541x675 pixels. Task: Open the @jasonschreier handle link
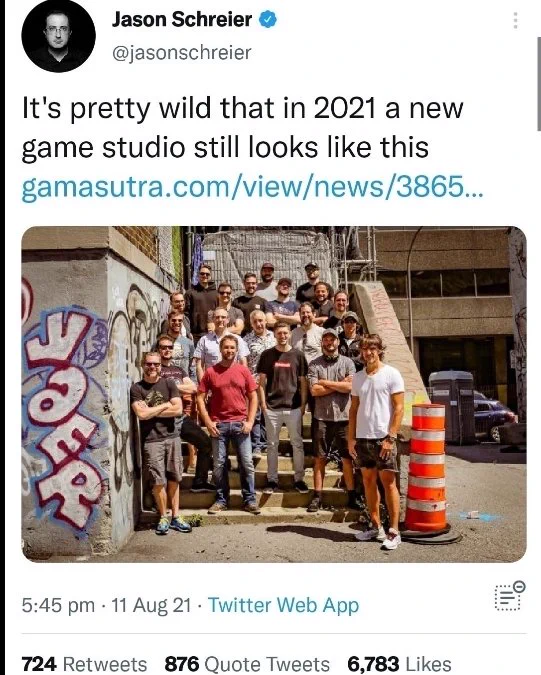[x=181, y=53]
